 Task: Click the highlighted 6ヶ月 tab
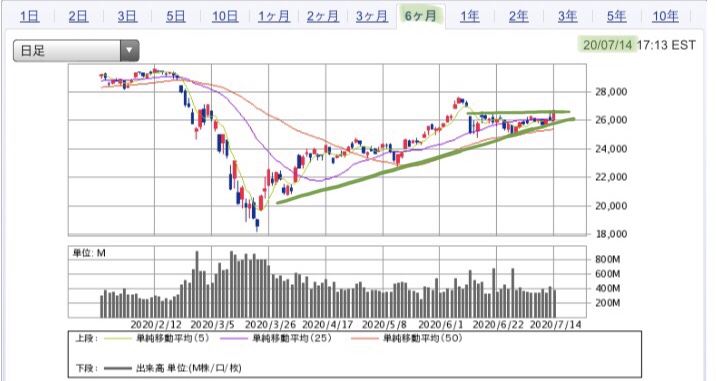click(421, 16)
